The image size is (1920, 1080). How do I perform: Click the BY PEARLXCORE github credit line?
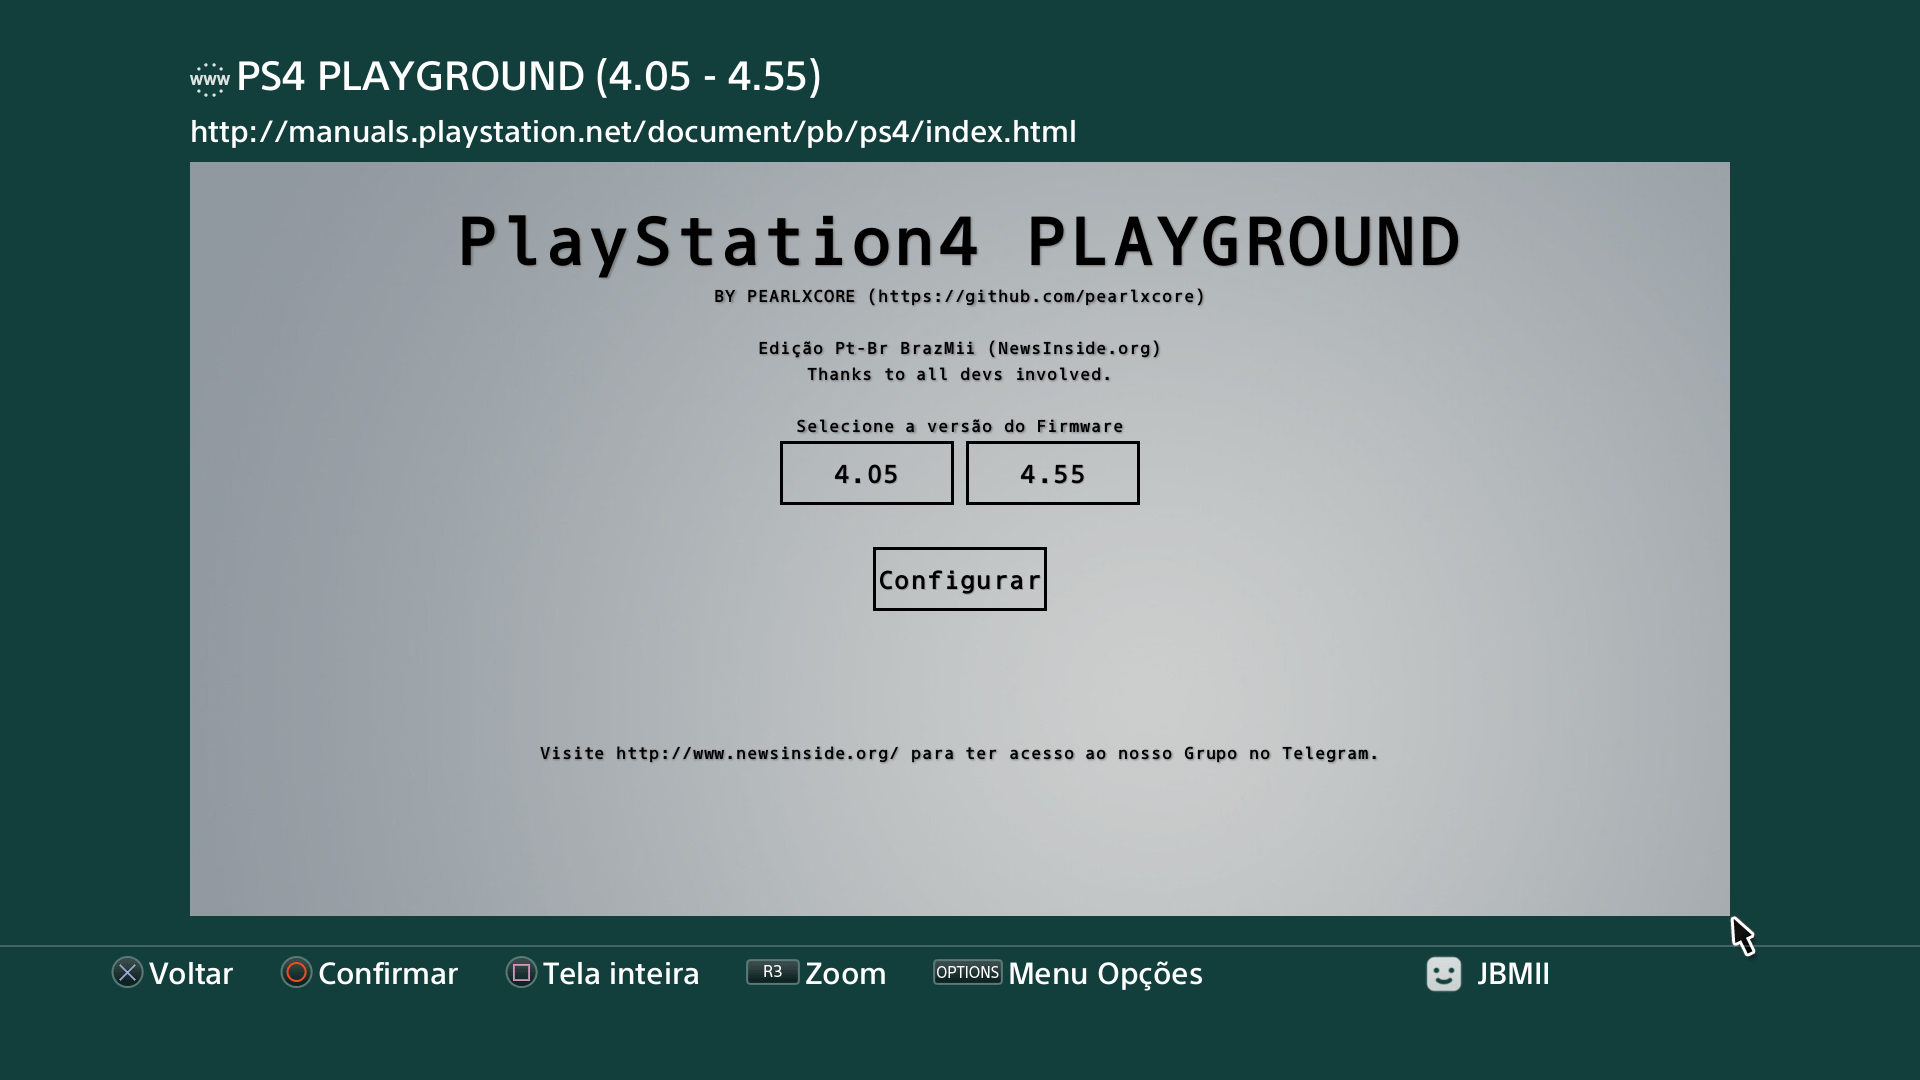959,296
